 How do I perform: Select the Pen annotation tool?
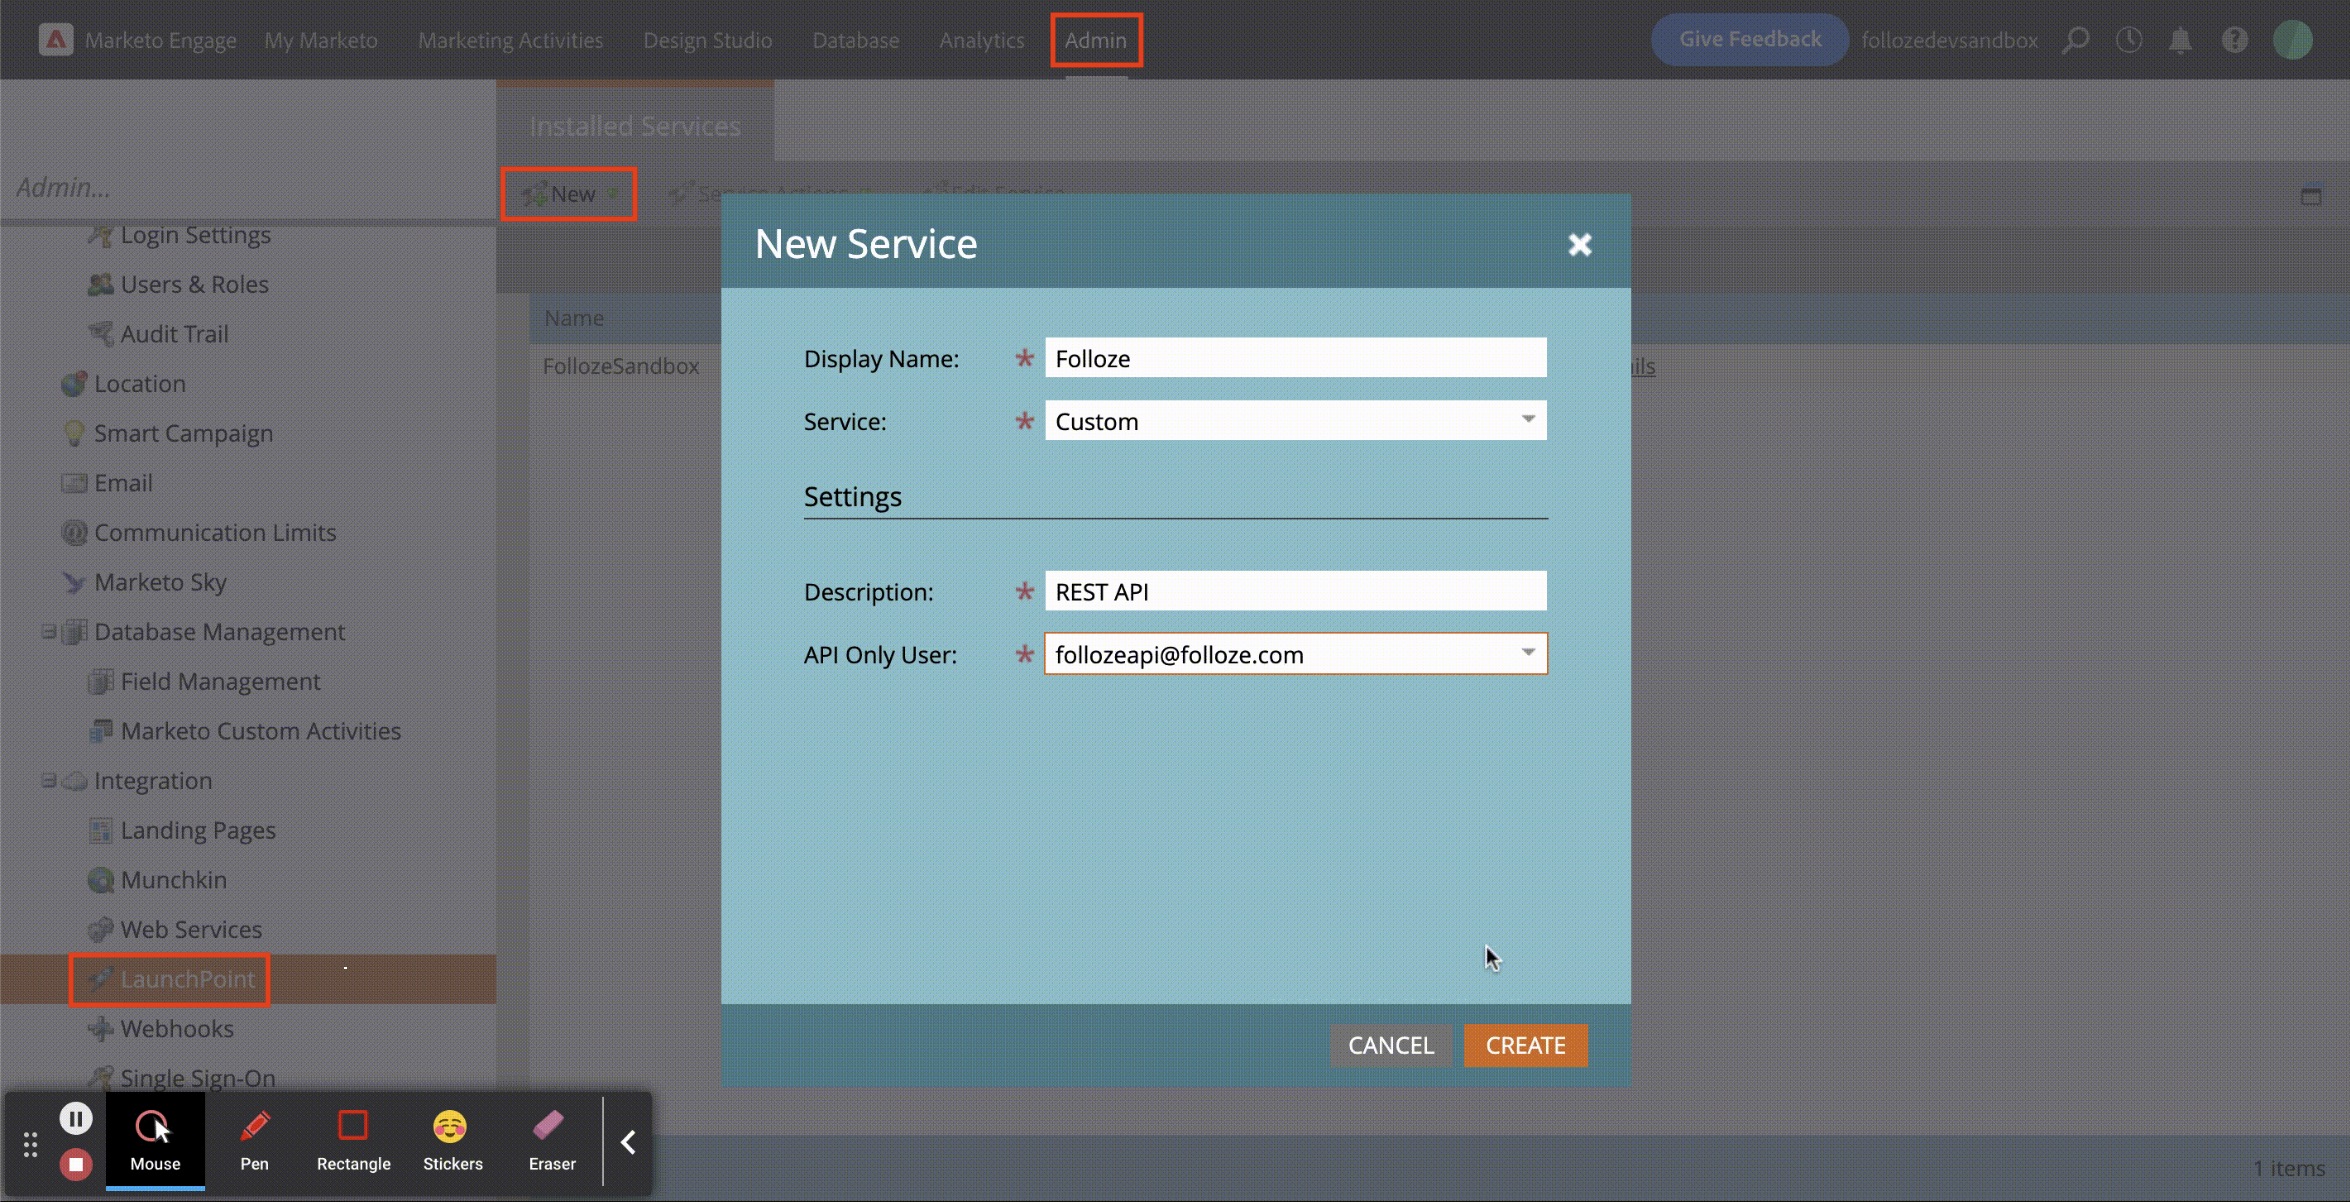coord(255,1141)
